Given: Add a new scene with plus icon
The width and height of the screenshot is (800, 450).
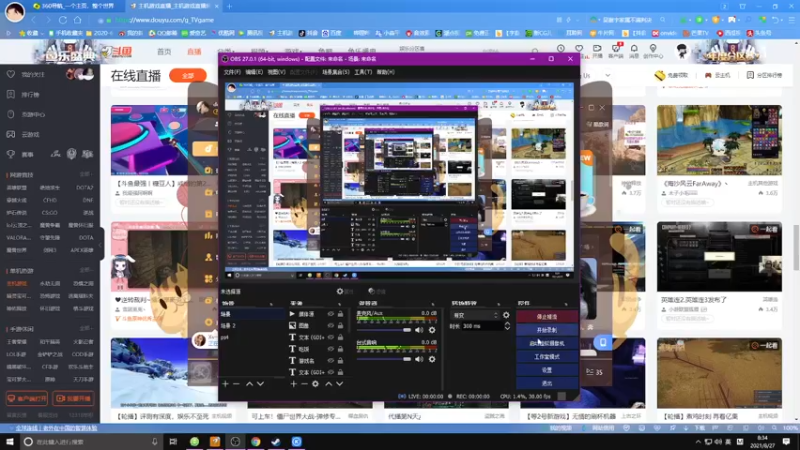Looking at the screenshot, I should point(226,384).
